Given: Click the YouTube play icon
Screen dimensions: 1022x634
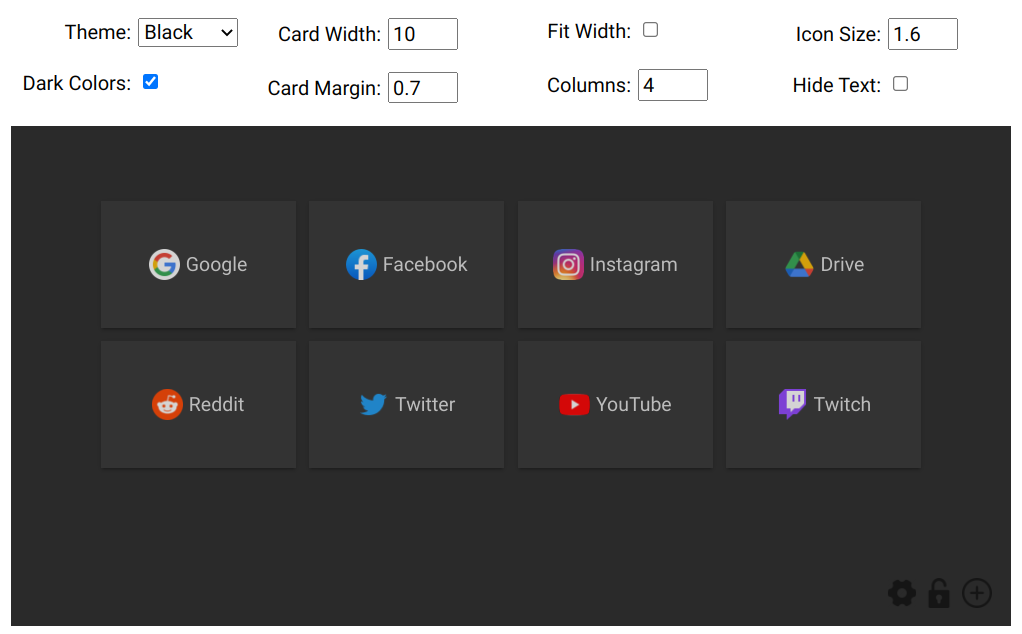Looking at the screenshot, I should (x=574, y=405).
